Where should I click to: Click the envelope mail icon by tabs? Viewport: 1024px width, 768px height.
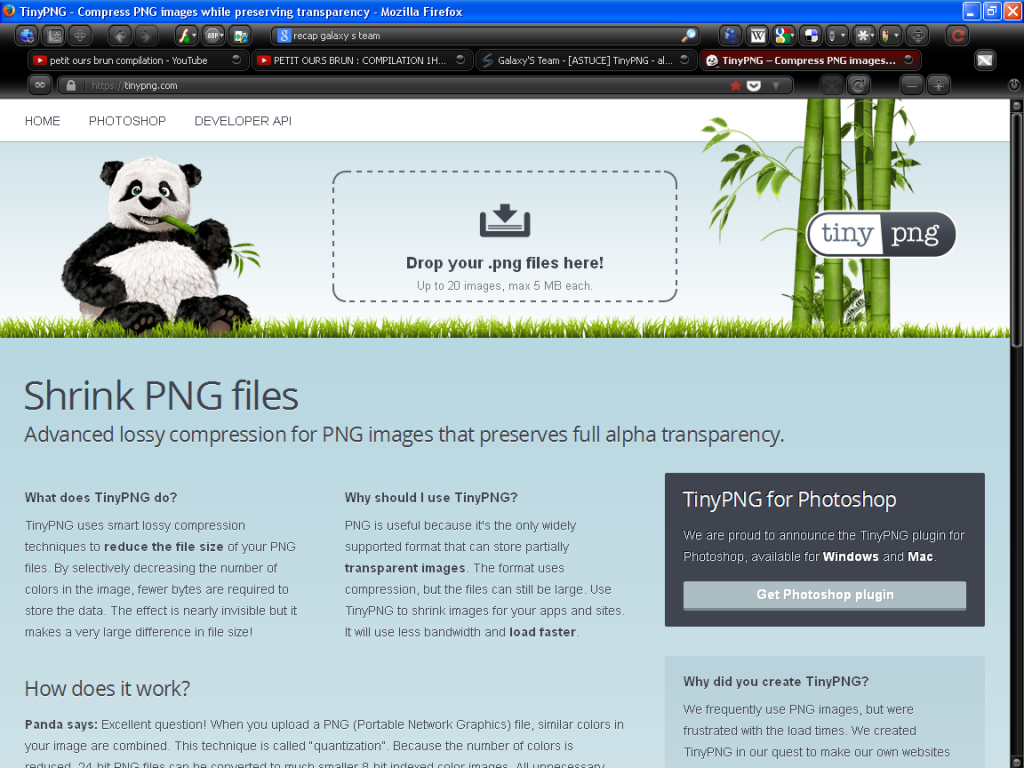985,60
